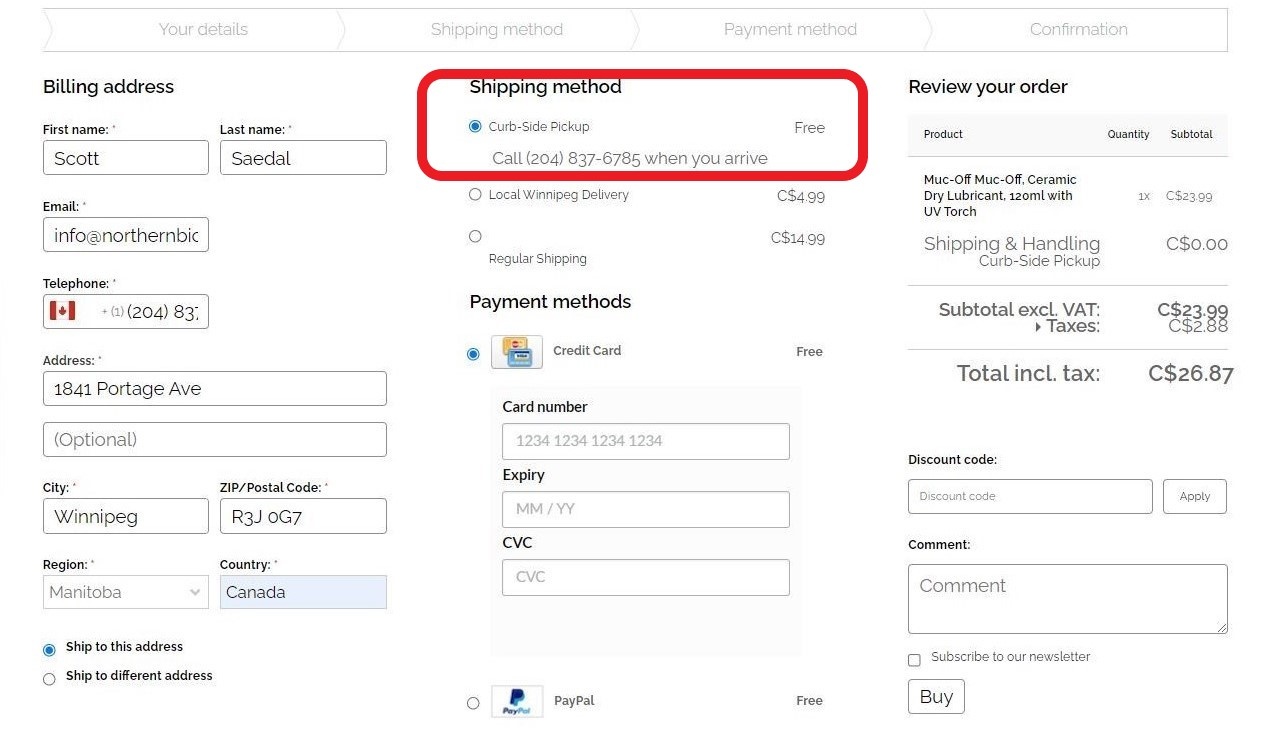Select Credit Card payment radio
Screen dimensions: 1268x751
tap(474, 354)
